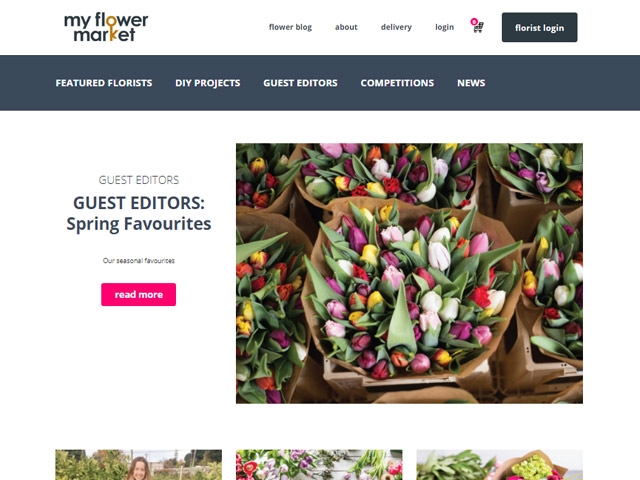Open the middle mixed flowers article thumbnail
The image size is (640, 480).
click(319, 465)
